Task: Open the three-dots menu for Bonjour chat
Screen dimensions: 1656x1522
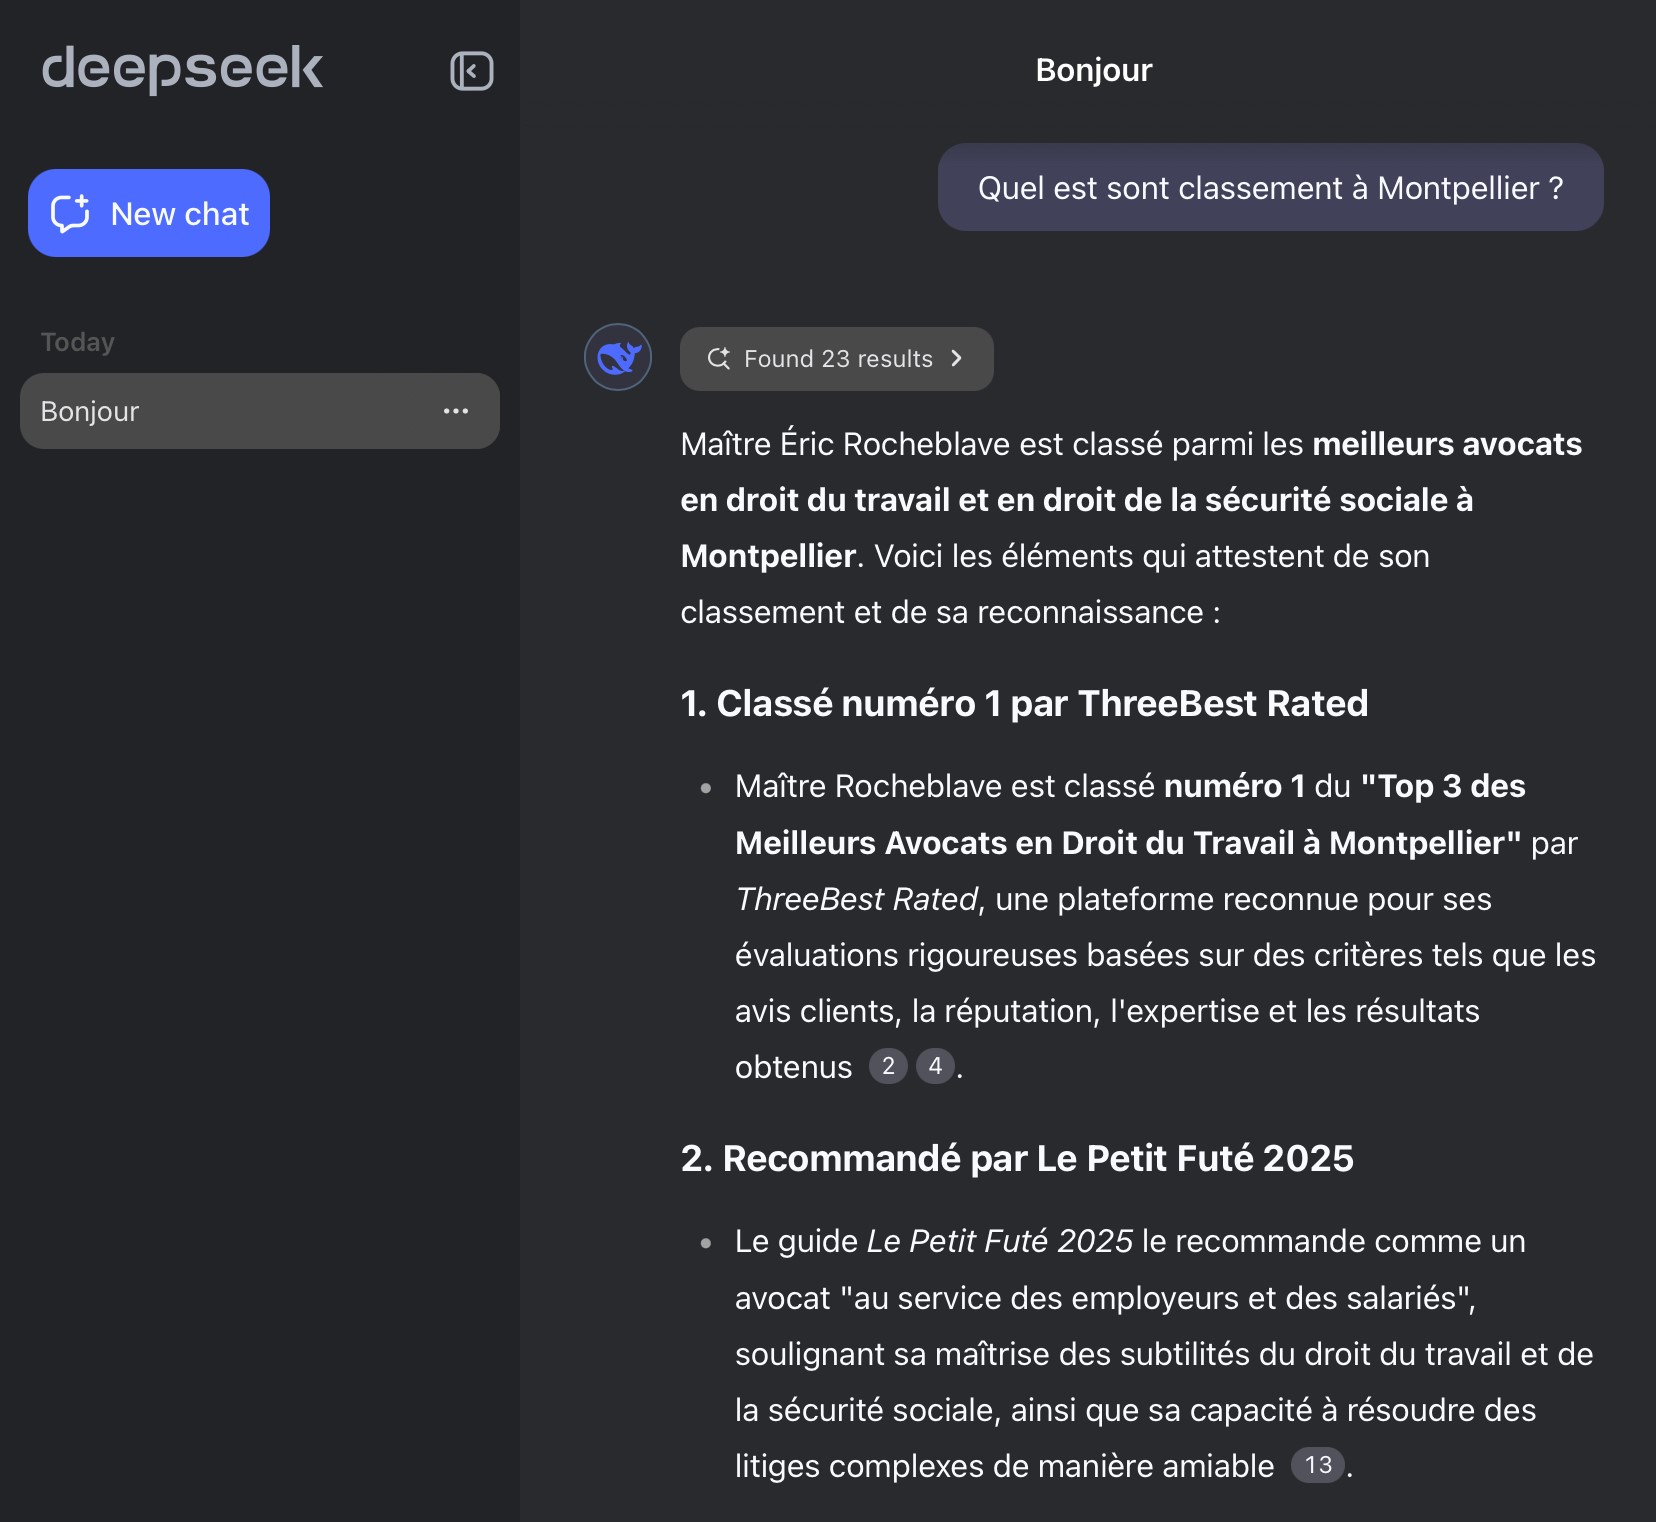Action: tap(456, 411)
